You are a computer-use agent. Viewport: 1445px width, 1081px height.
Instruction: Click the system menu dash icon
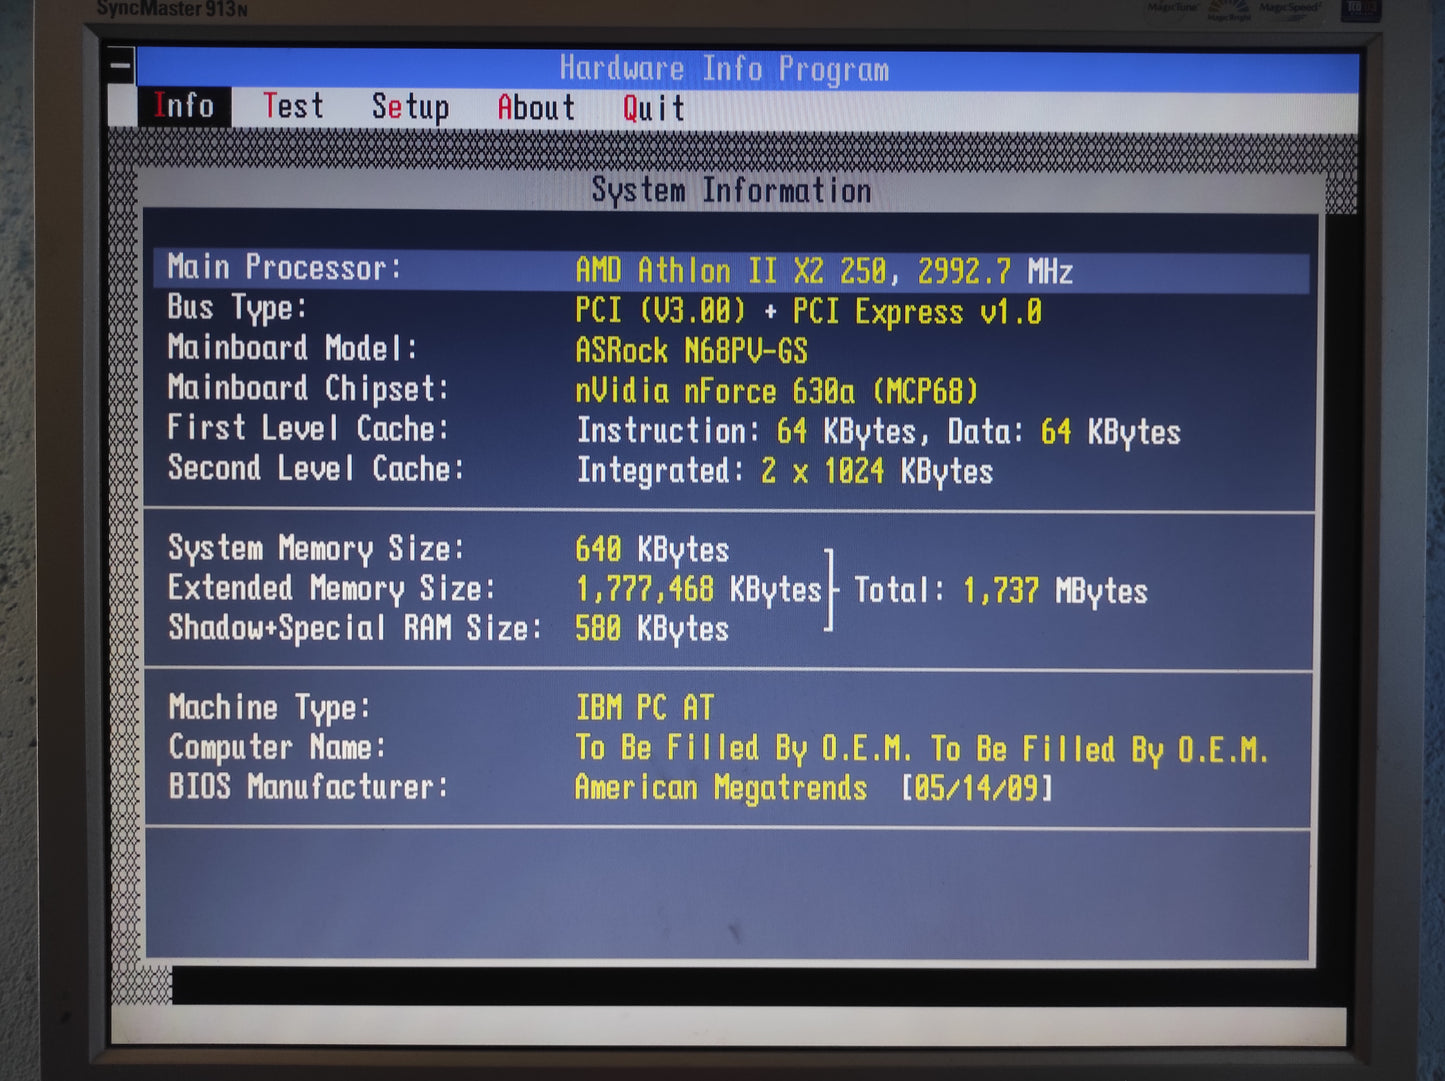coord(120,67)
